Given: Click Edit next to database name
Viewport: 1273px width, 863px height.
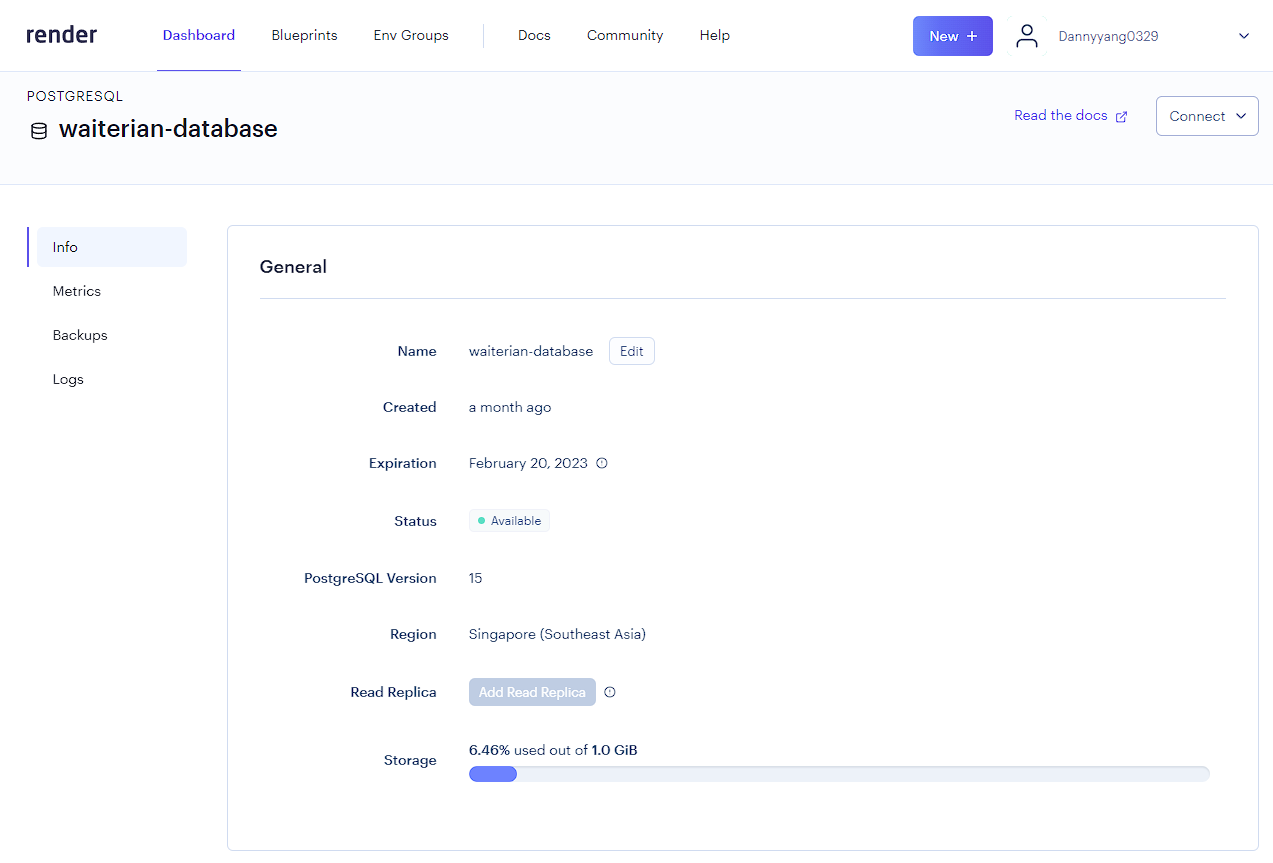Looking at the screenshot, I should point(632,351).
